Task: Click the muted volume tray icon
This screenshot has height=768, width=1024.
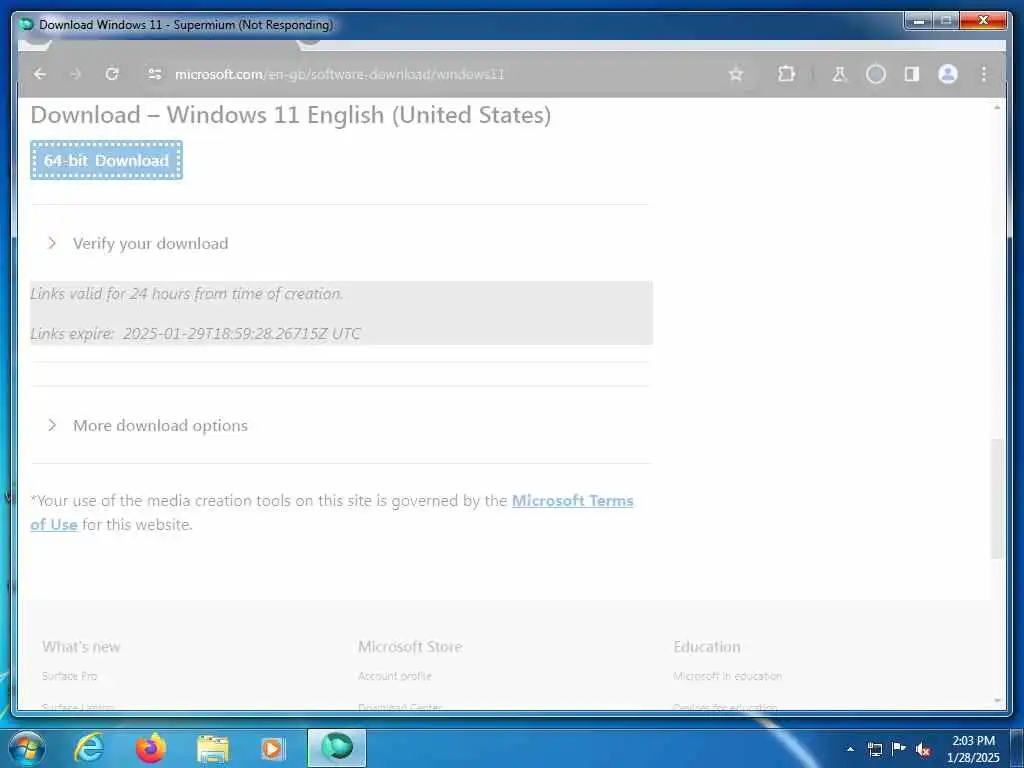Action: tap(923, 749)
